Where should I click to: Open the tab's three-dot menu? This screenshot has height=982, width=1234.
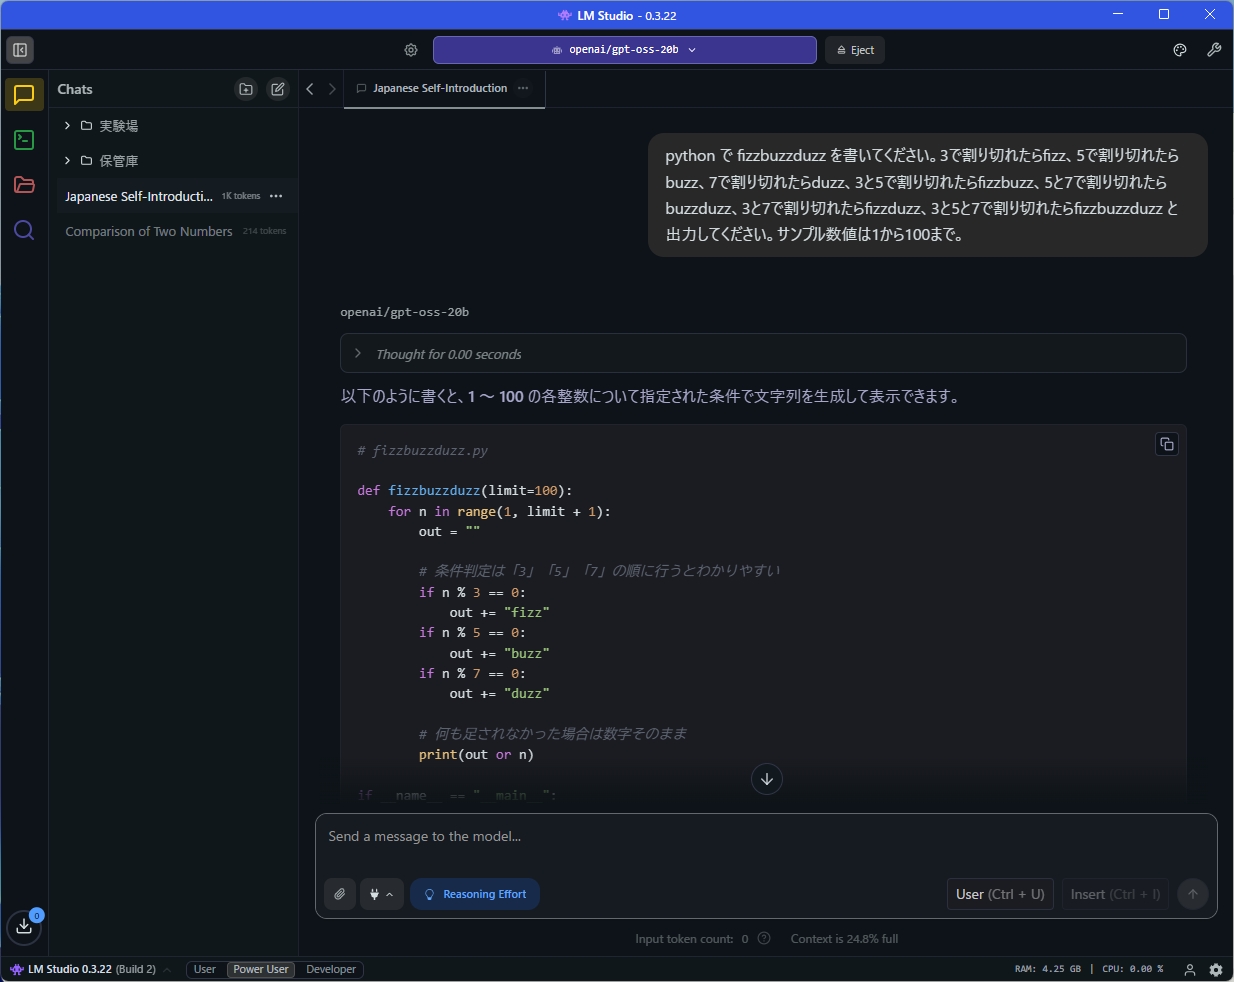click(523, 88)
